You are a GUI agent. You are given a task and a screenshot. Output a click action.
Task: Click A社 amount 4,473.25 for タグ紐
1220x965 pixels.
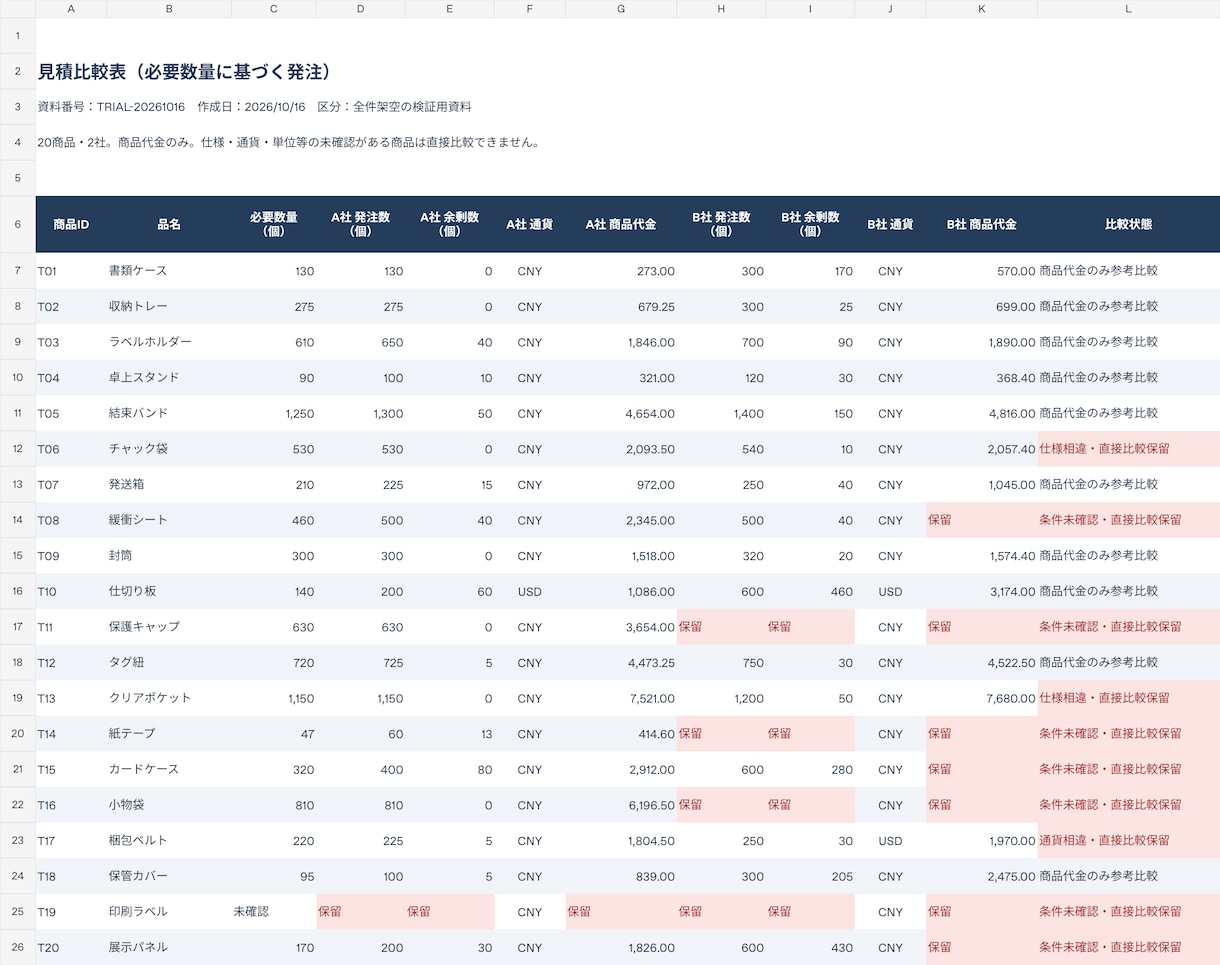click(621, 662)
